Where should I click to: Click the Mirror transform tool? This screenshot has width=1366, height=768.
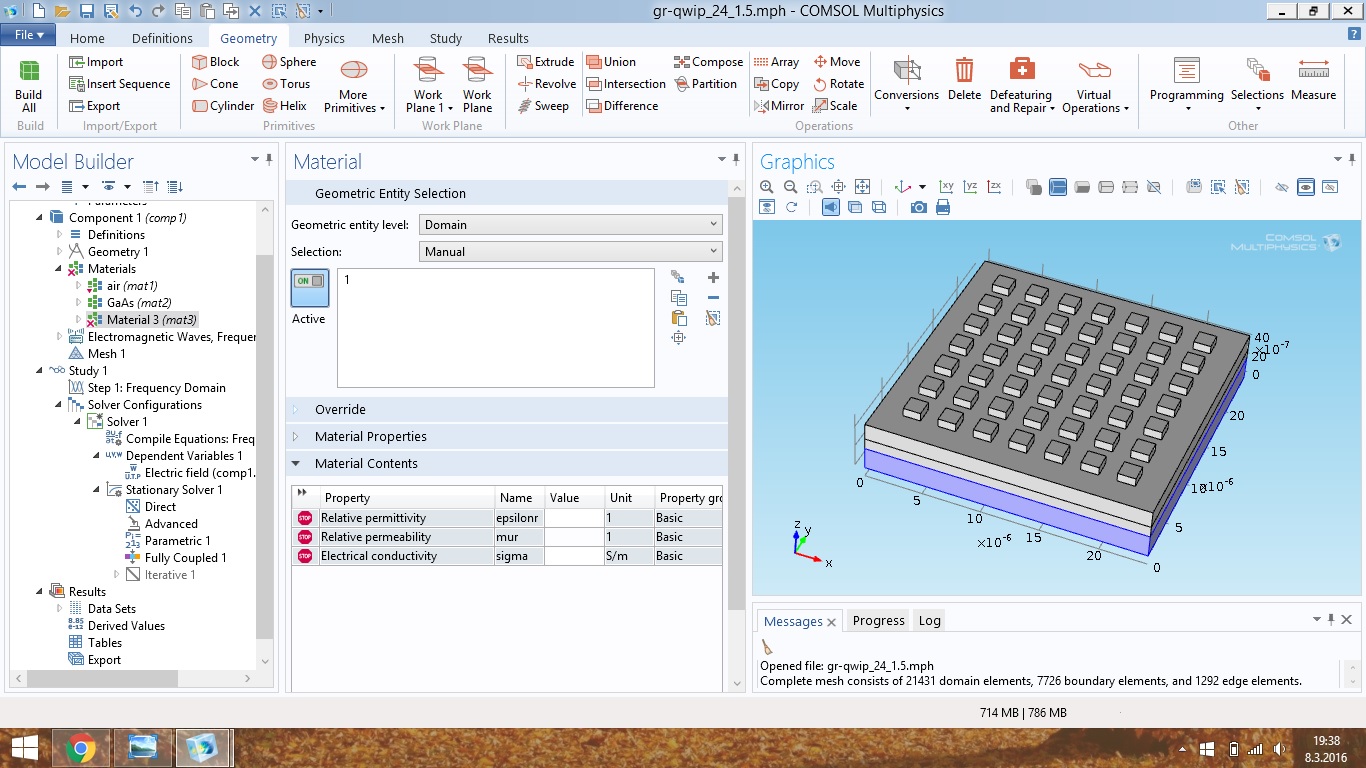778,106
